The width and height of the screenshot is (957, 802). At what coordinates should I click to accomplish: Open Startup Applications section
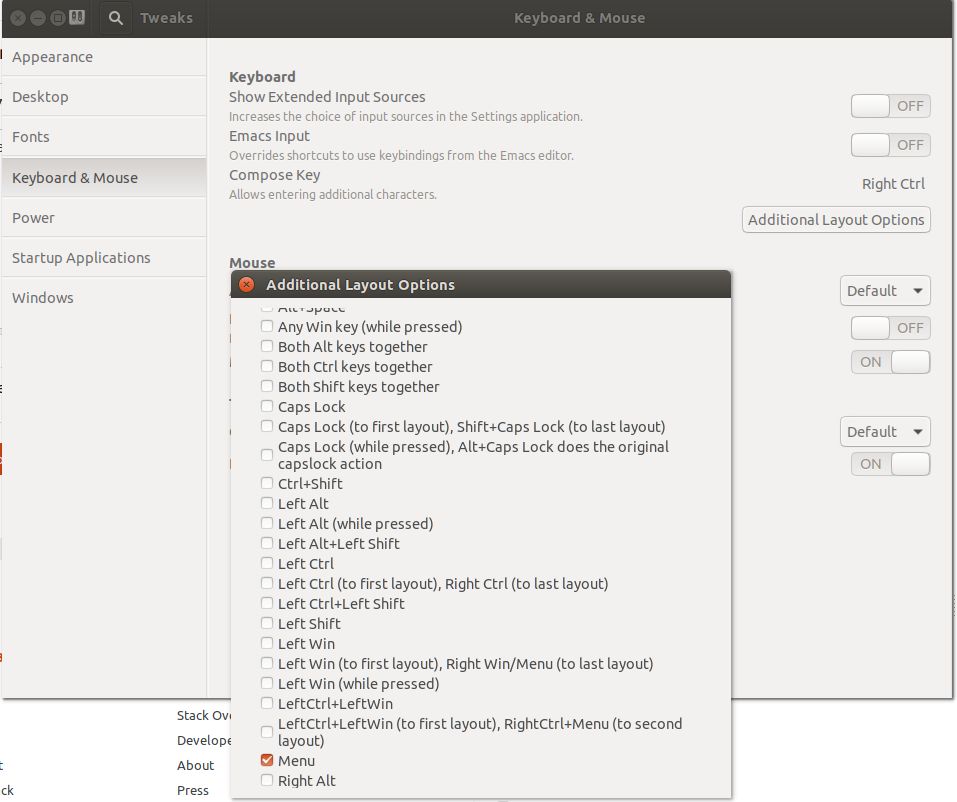coord(104,258)
